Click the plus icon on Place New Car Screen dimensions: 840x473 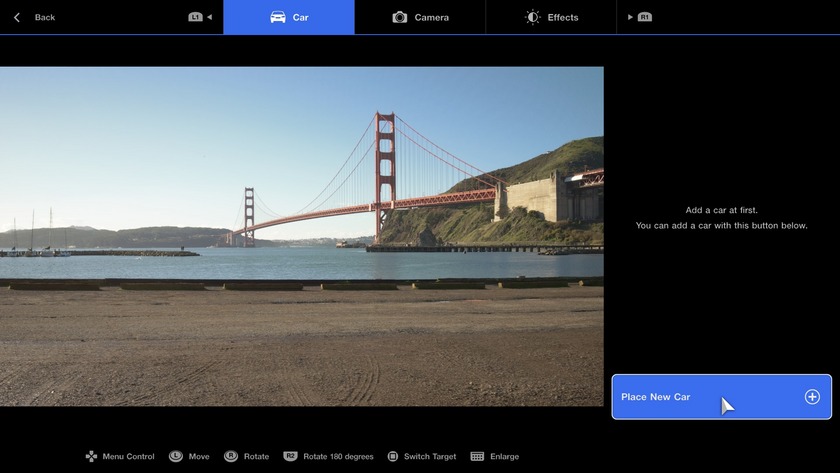(812, 397)
